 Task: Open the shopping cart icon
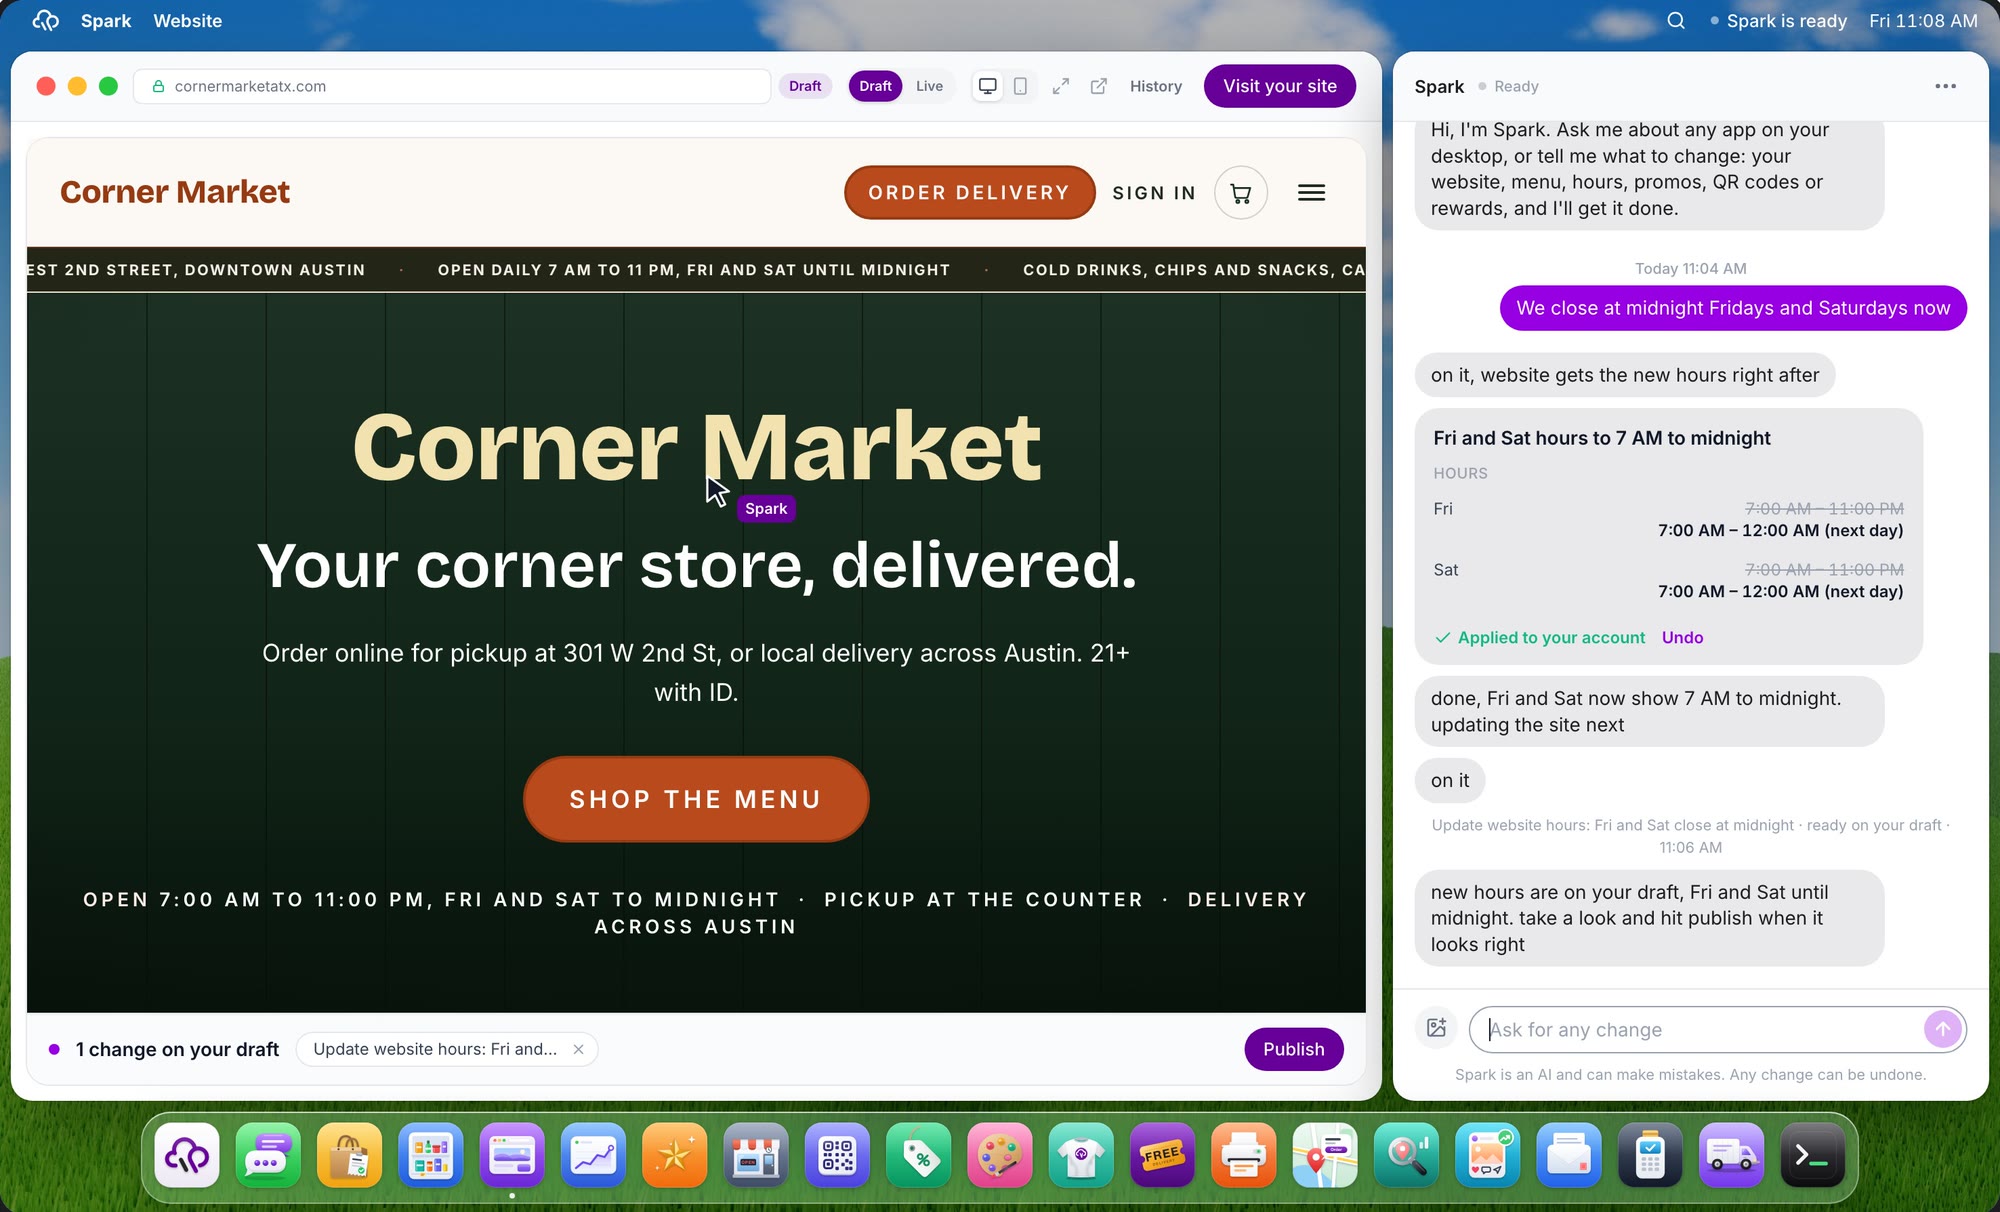1241,193
